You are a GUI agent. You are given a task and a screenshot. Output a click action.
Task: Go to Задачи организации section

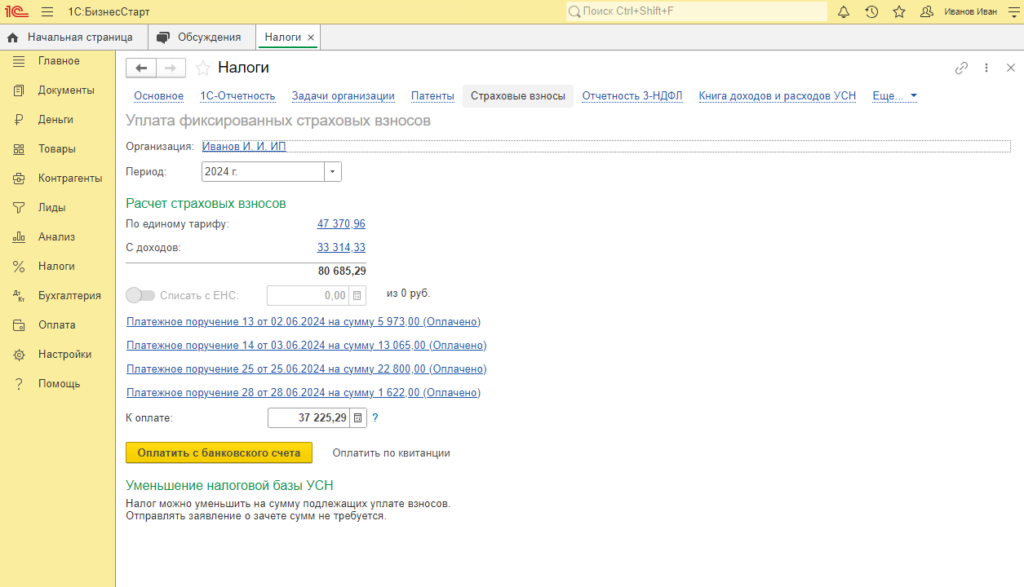[343, 96]
